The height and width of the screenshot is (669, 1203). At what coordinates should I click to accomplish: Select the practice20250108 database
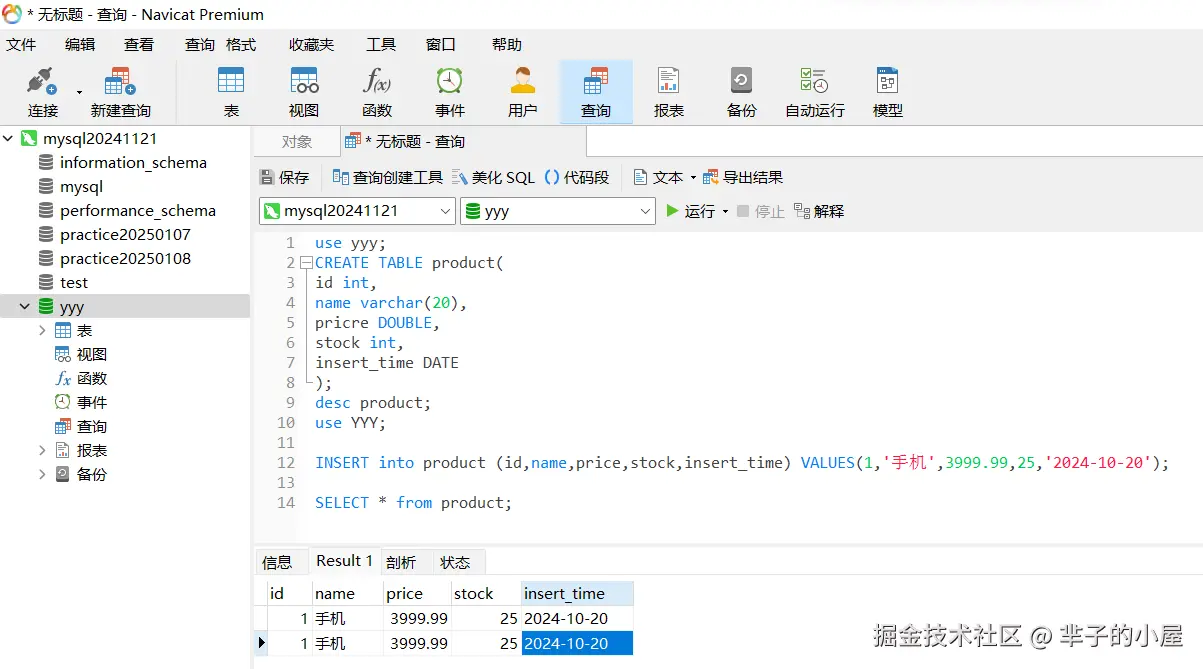click(x=125, y=258)
